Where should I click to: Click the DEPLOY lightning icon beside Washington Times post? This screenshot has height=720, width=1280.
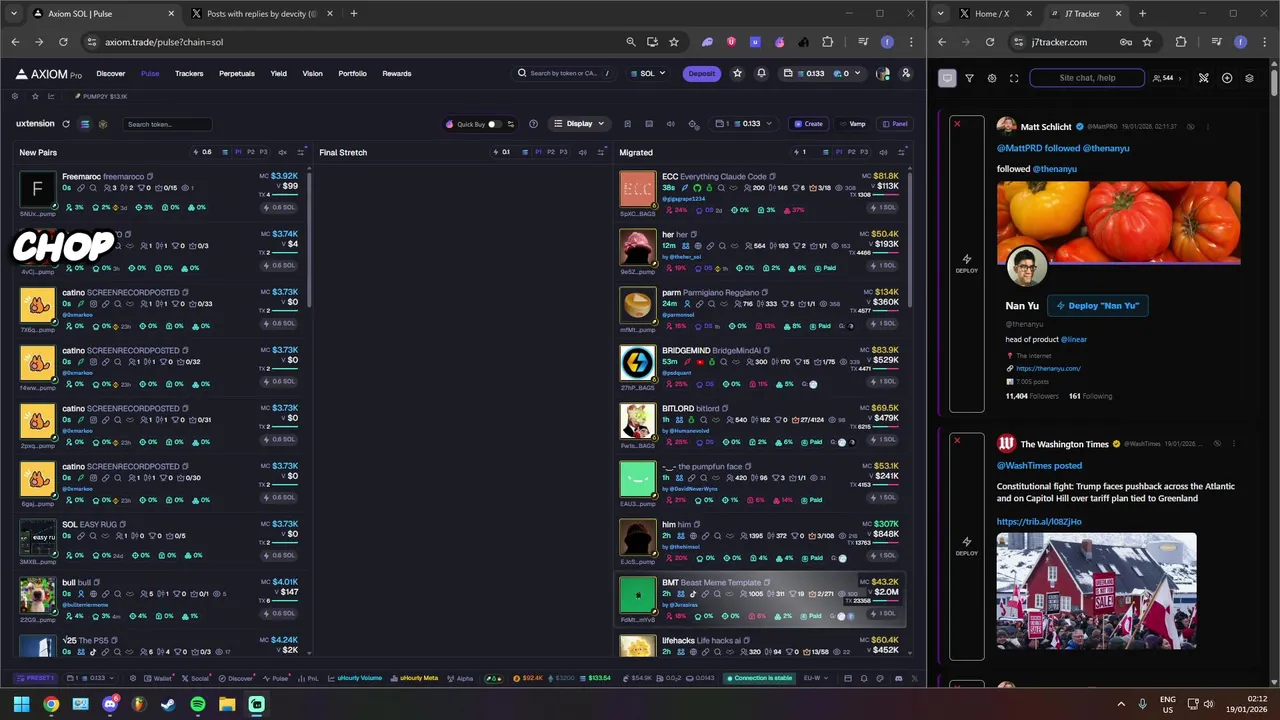coord(966,545)
